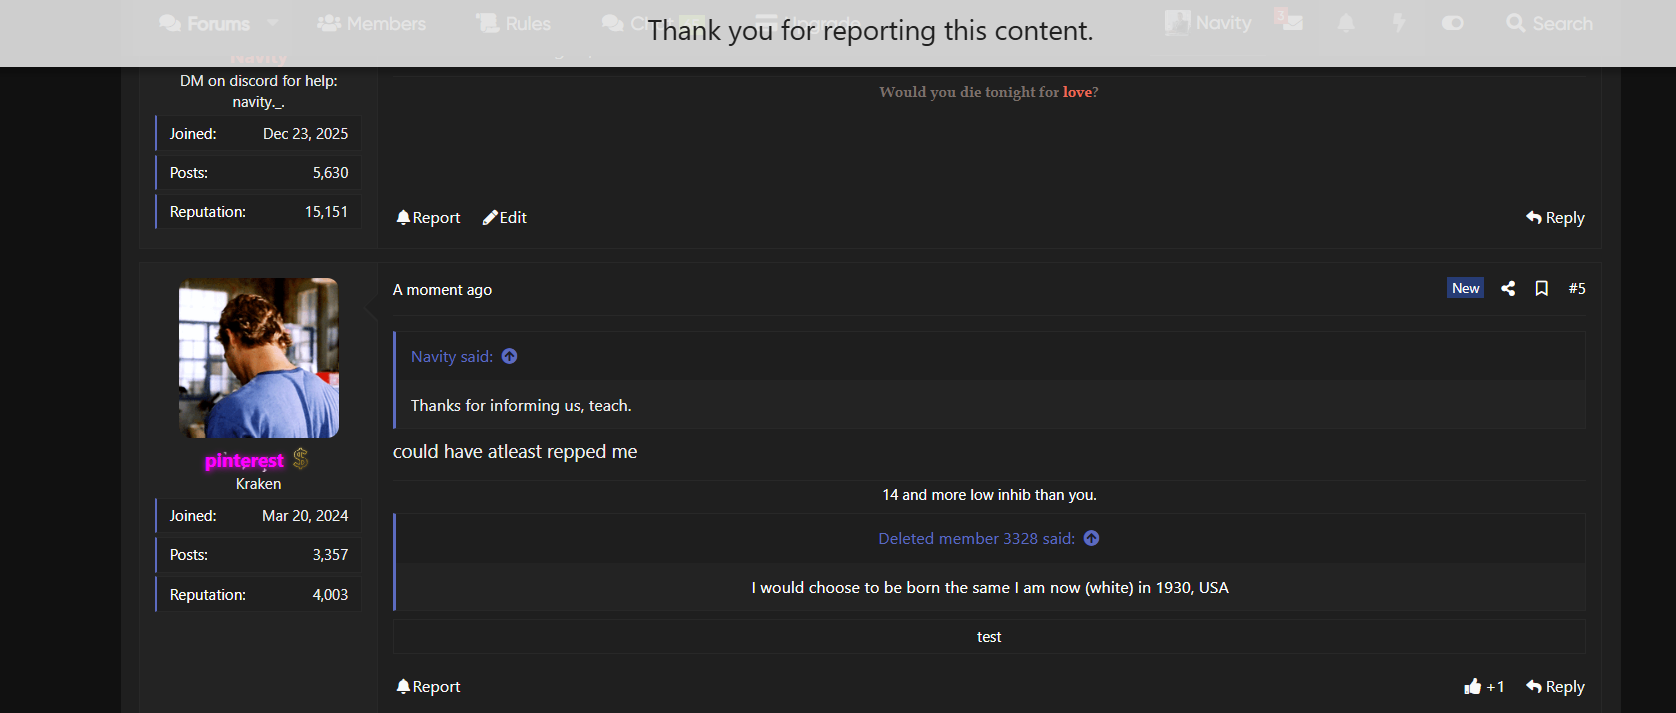Toggle the theme switch in the navbar

1453,23
